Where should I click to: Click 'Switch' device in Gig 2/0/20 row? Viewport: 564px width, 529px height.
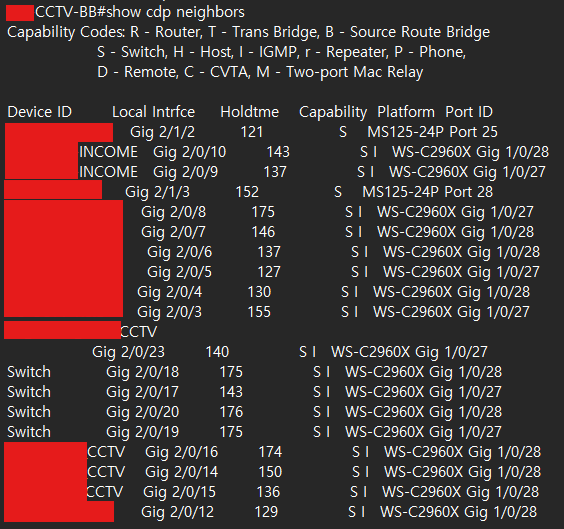[29, 412]
